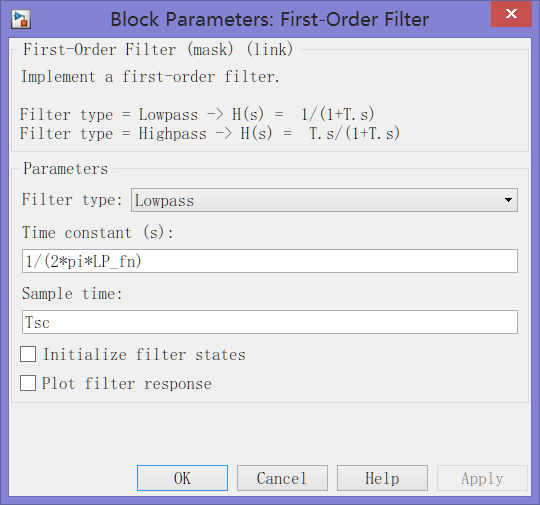Focus the Sample time Tsc field

tap(270, 322)
